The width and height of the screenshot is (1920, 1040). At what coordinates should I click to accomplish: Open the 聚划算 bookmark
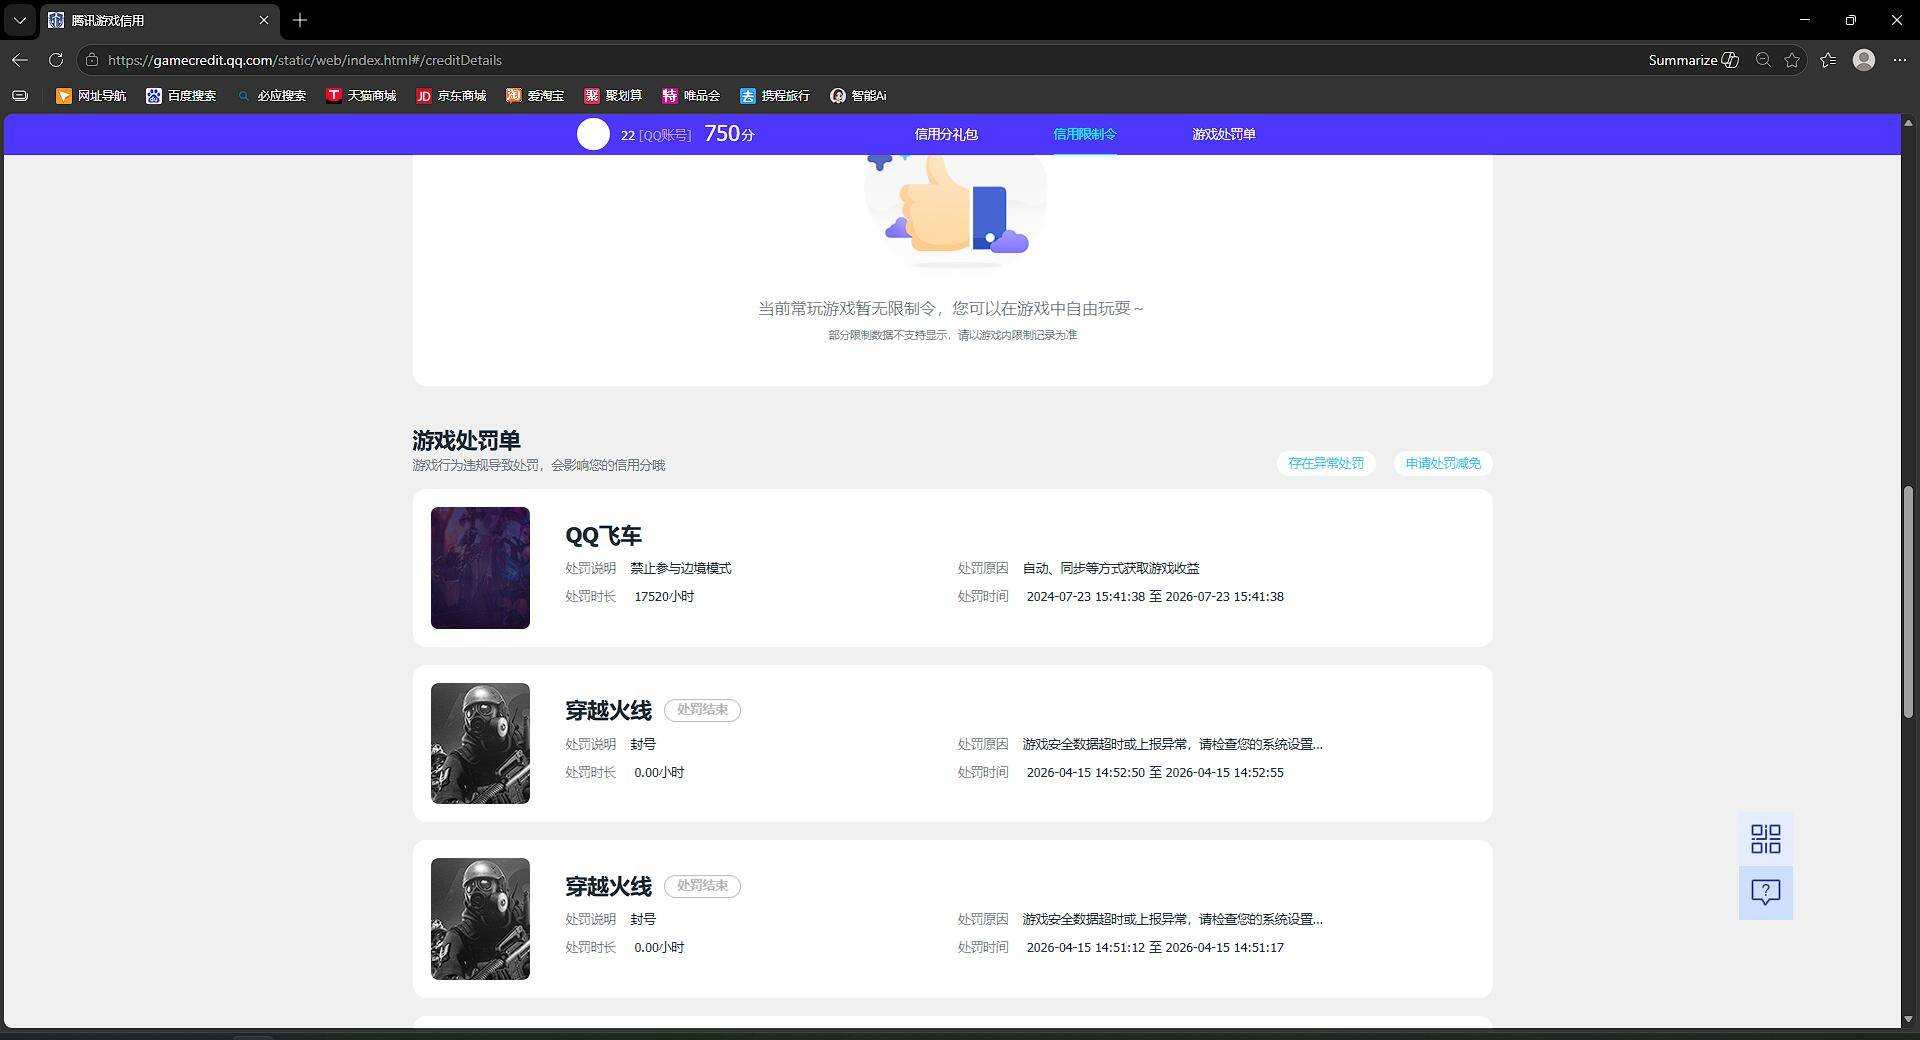point(613,96)
